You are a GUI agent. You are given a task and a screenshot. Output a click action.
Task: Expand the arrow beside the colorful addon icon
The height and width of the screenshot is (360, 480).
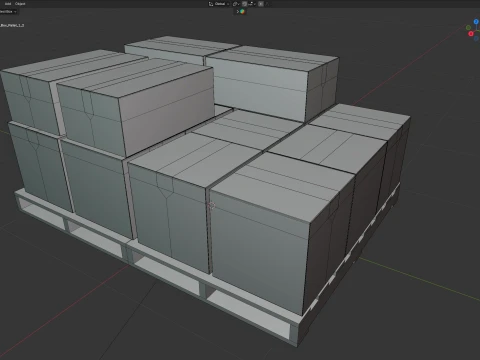(x=238, y=11)
